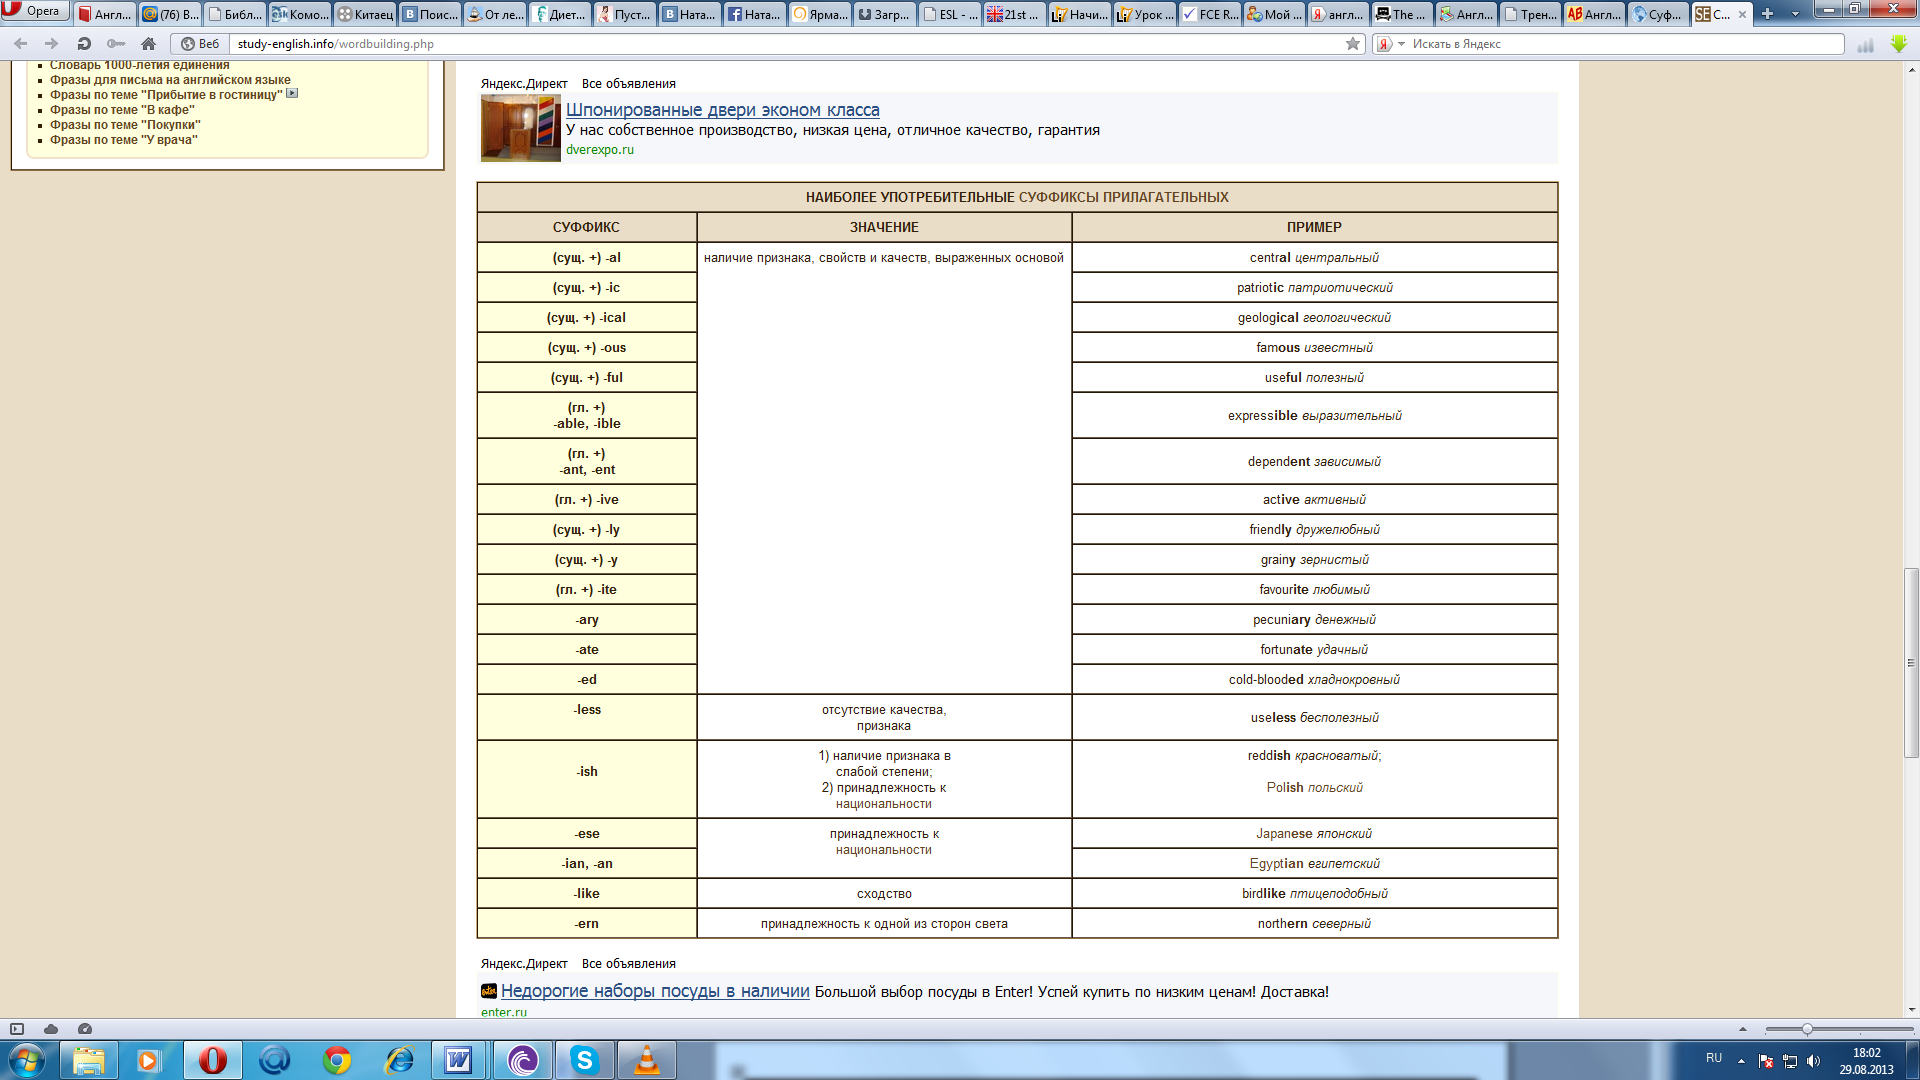This screenshot has width=1920, height=1080.
Task: Click the Веб site badge in address bar
Action: point(200,44)
